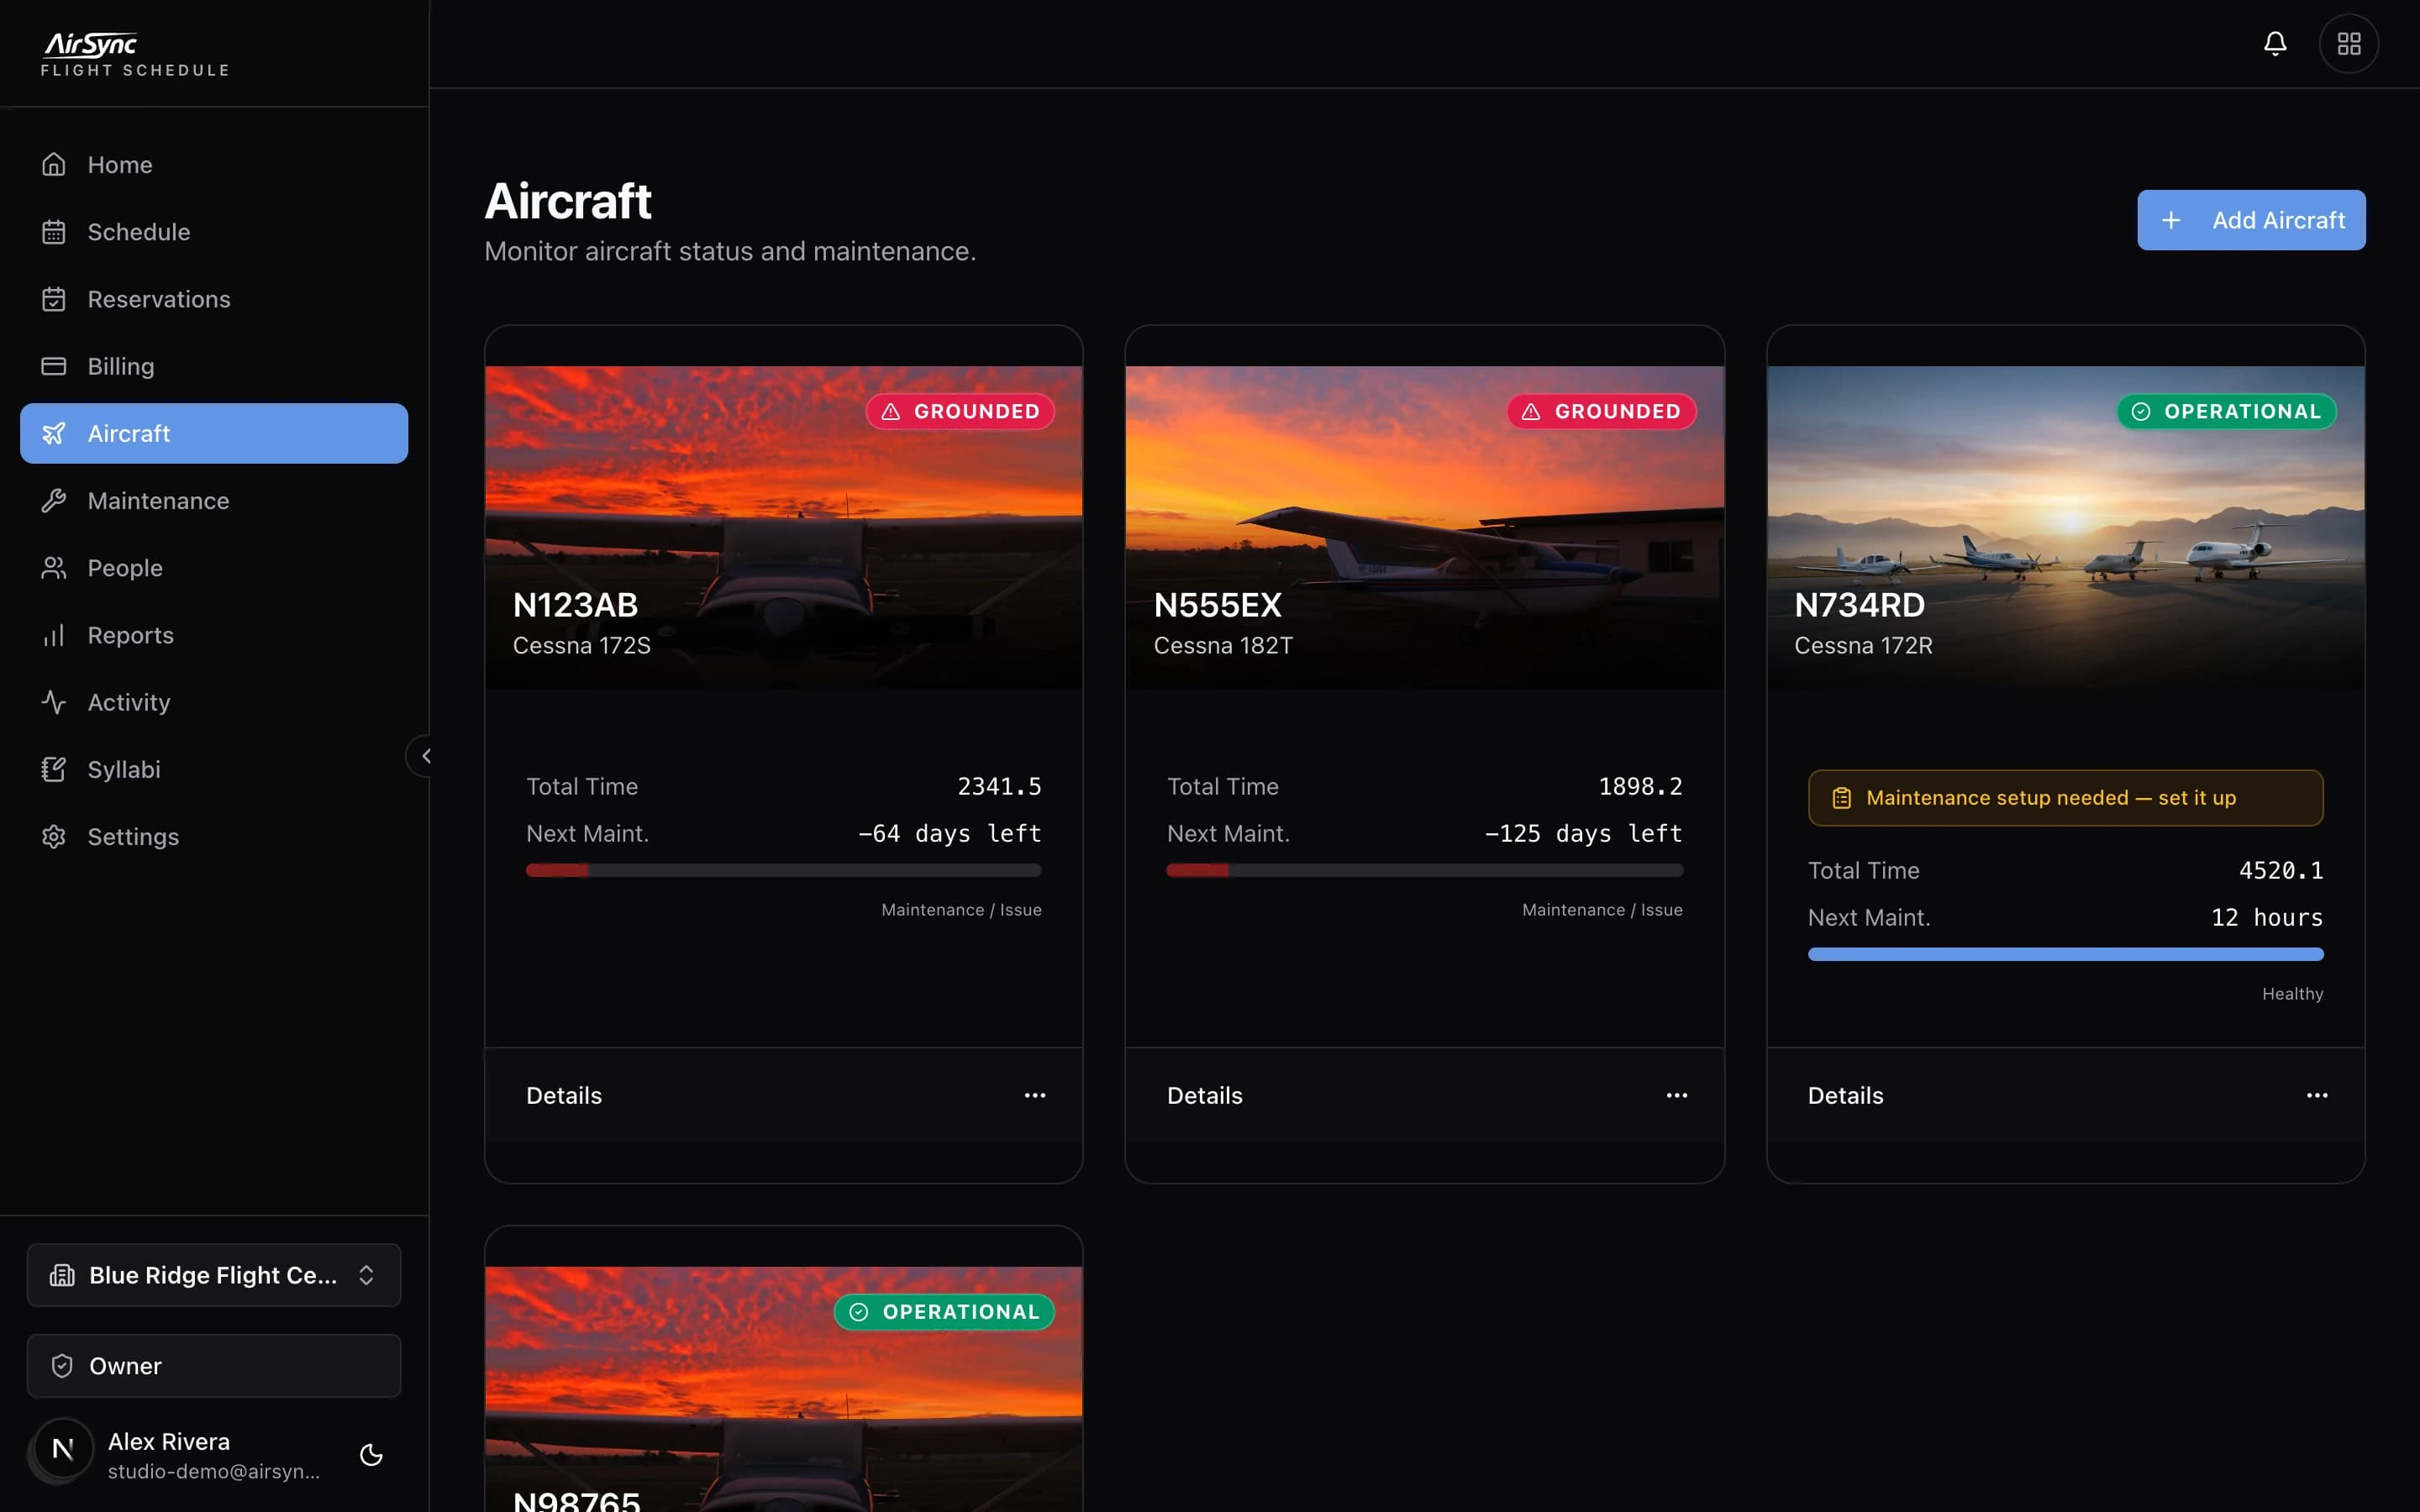The width and height of the screenshot is (2420, 1512).
Task: Click the total time value 1898.2
Action: (1640, 786)
